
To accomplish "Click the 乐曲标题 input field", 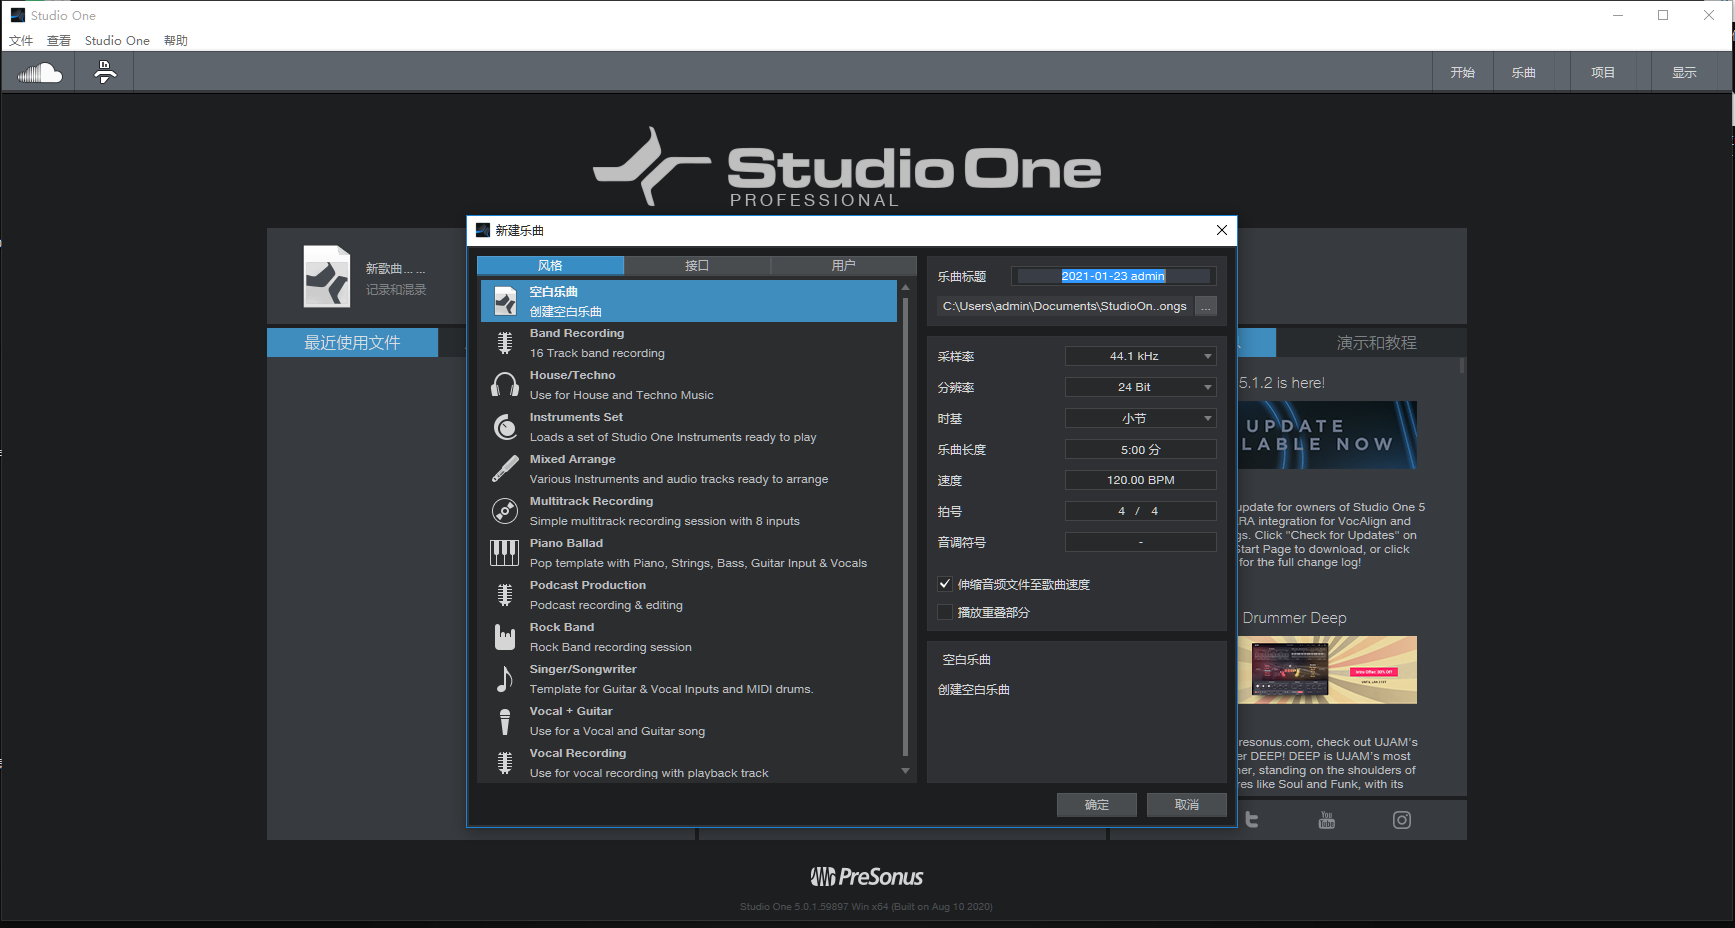I will click(x=1113, y=276).
